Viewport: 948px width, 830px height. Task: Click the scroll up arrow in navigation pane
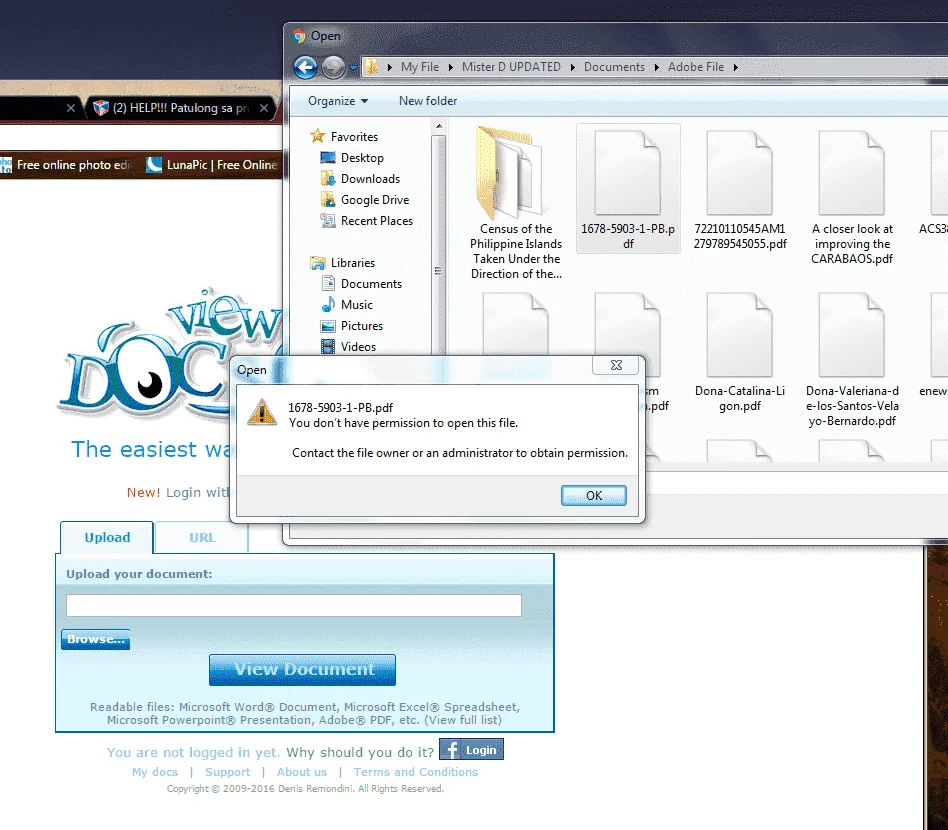[x=439, y=126]
